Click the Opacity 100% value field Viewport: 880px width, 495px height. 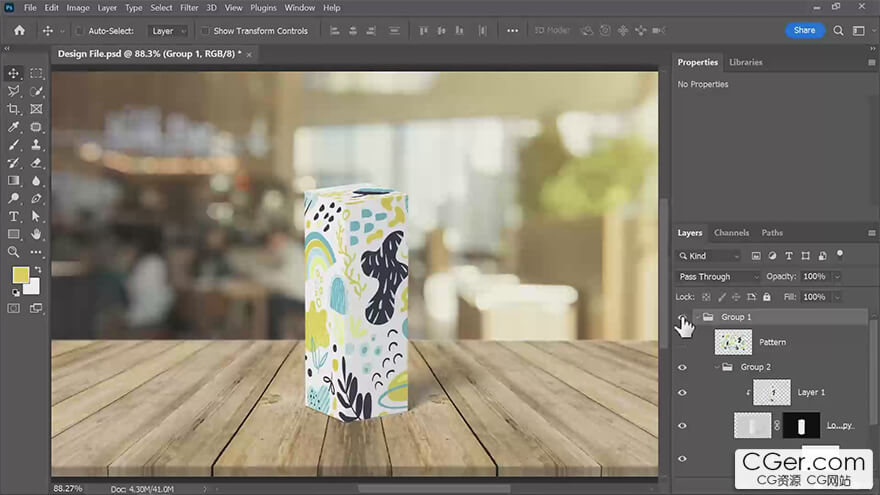click(x=815, y=277)
